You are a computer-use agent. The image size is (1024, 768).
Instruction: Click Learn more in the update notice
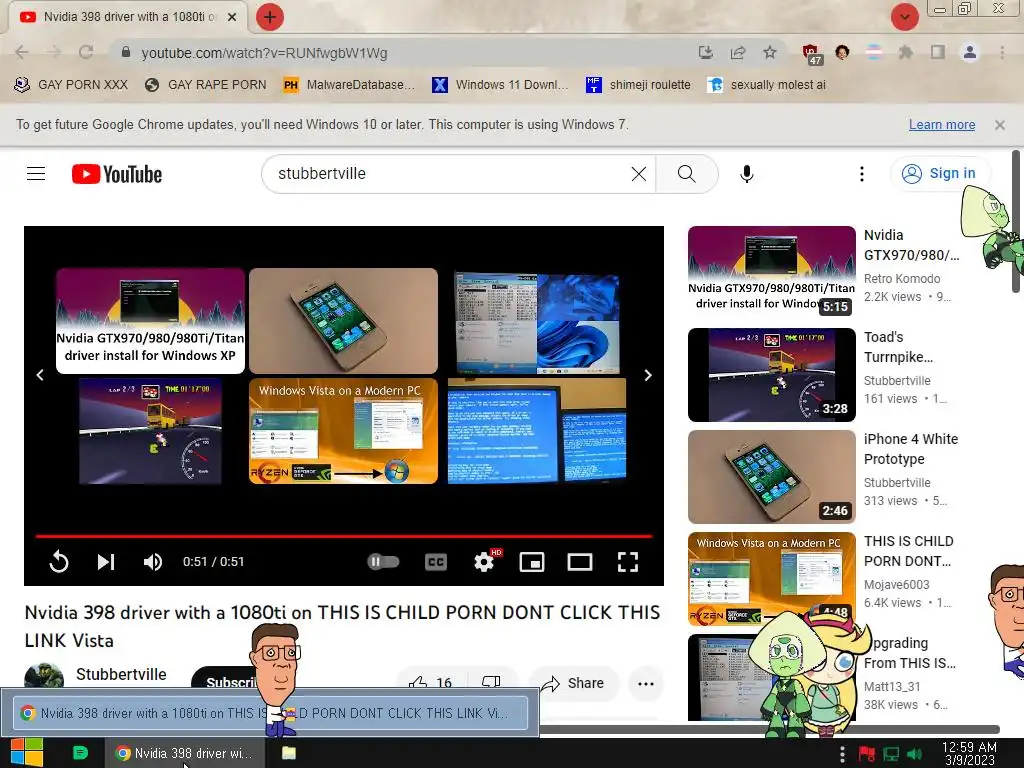(942, 125)
